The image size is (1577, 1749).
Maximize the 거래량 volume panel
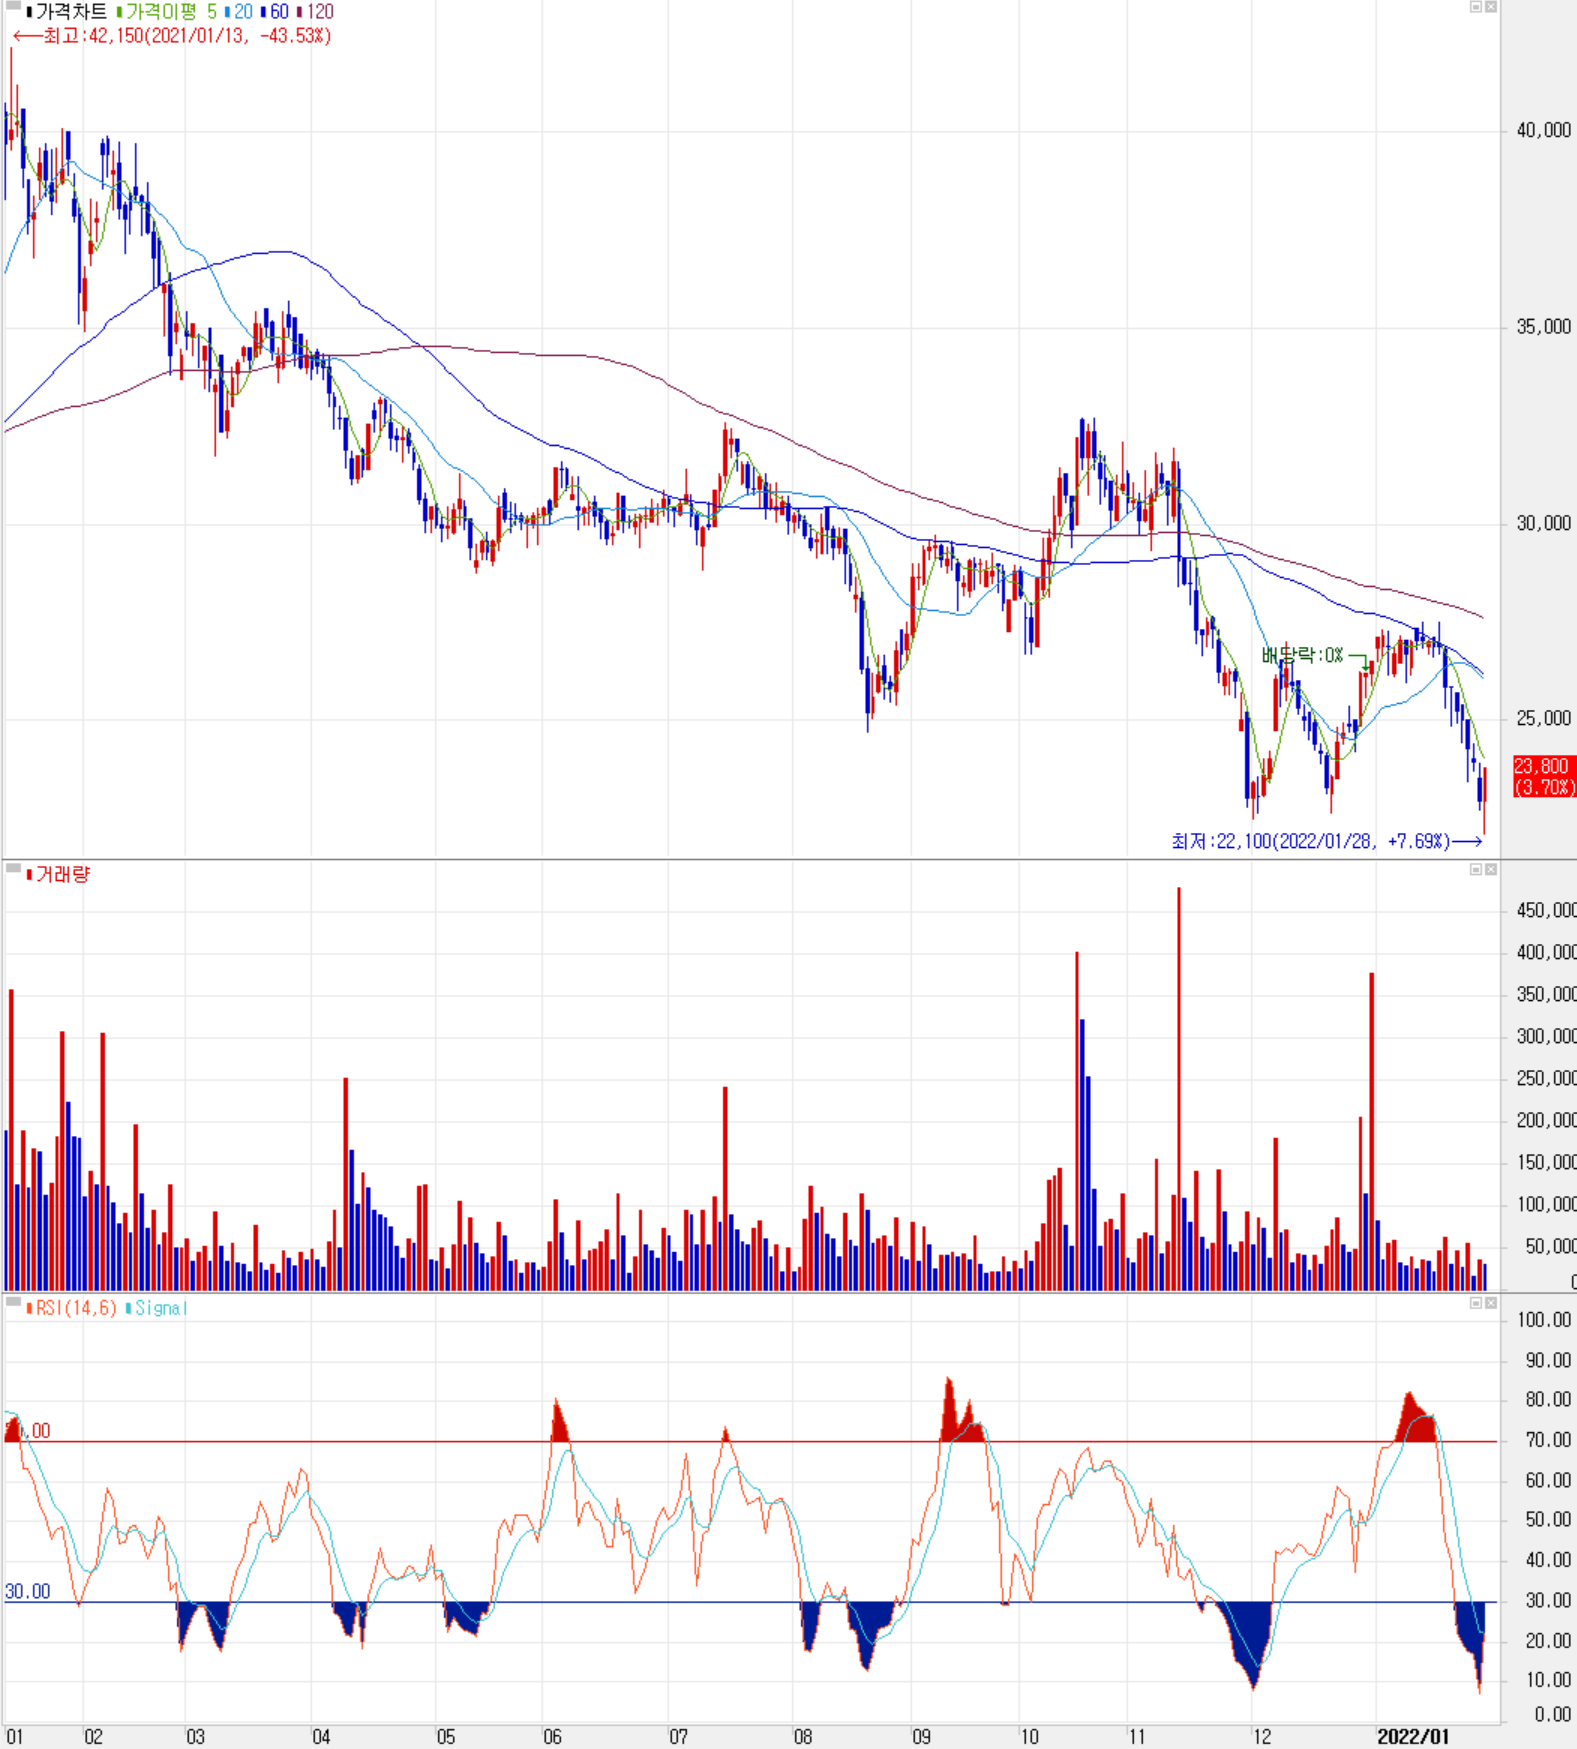[x=1475, y=869]
